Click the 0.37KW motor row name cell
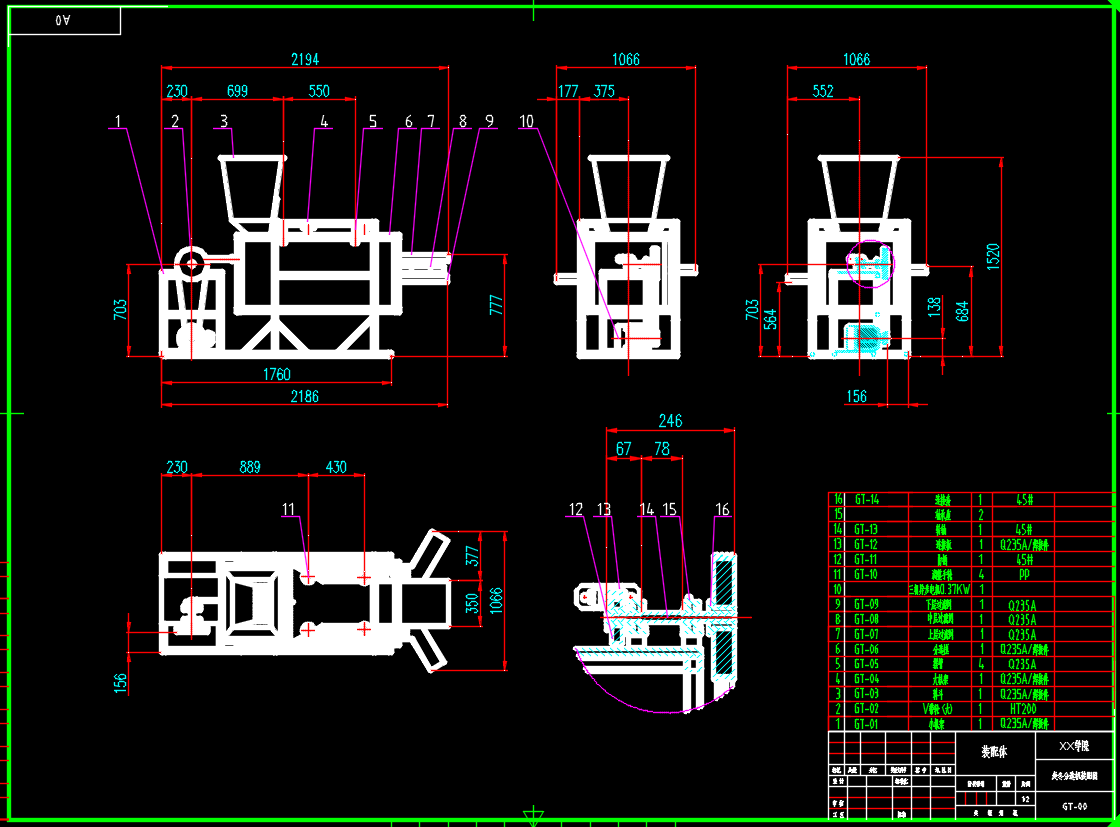The height and width of the screenshot is (827, 1120). coord(939,589)
